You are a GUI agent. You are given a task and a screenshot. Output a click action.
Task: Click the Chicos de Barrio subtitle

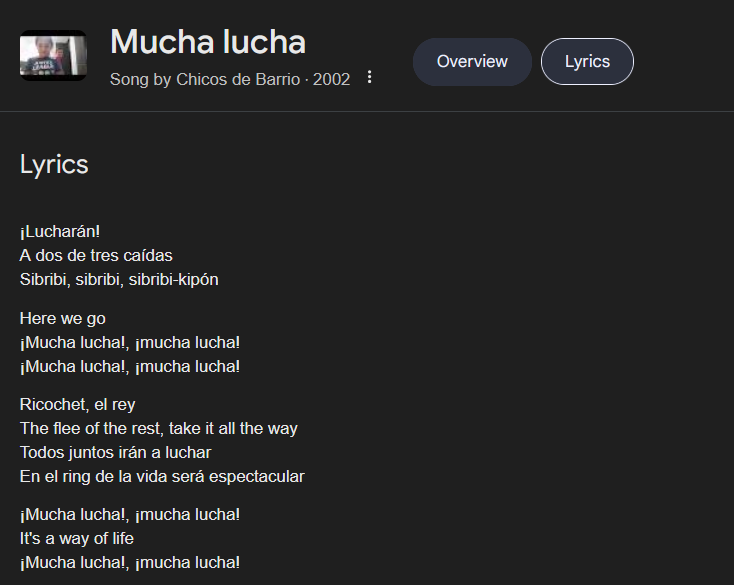[x=230, y=80]
